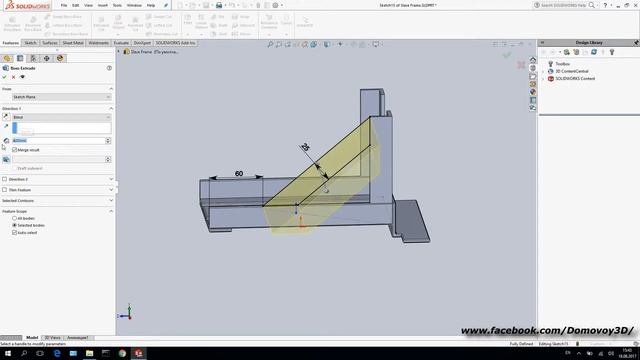Open the File menu
640x360 pixels.
click(x=64, y=5)
